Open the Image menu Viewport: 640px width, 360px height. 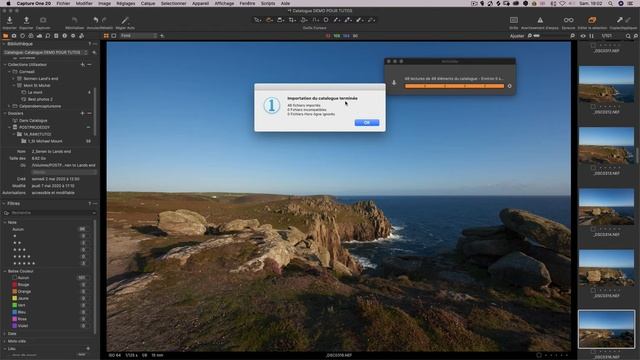pos(104,3)
